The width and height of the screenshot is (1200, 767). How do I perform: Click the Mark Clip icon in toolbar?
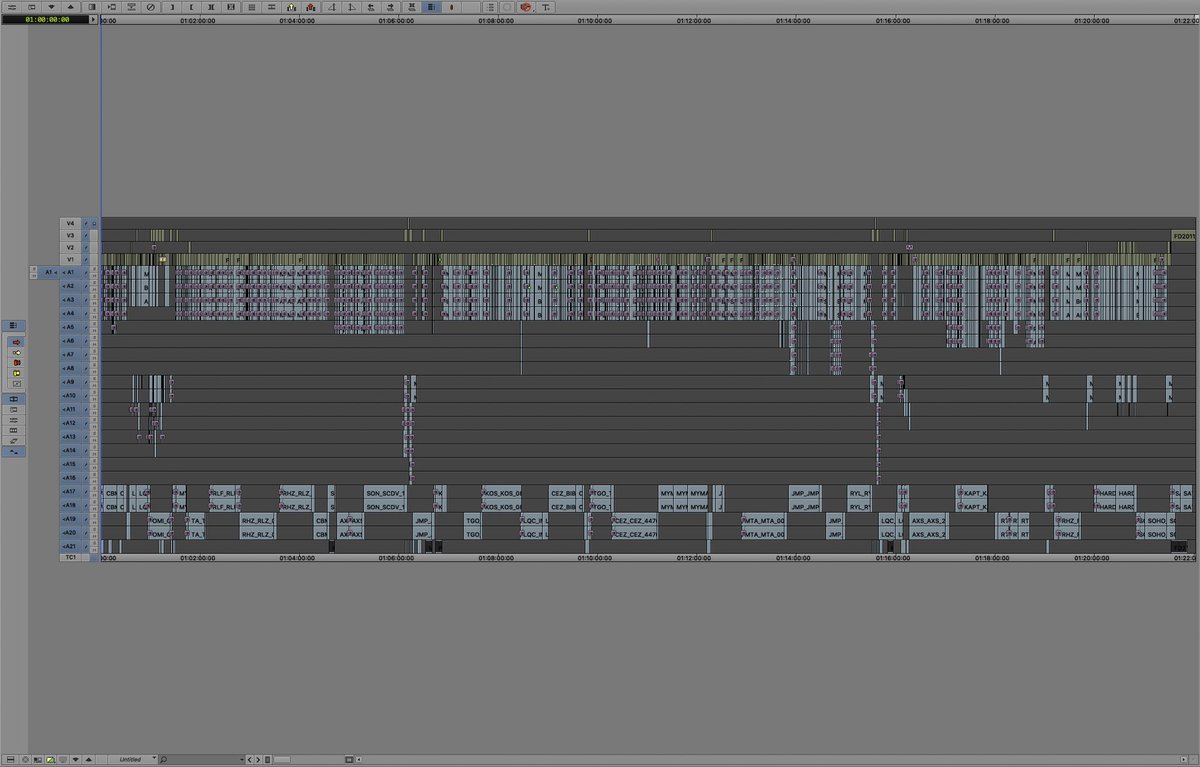click(x=211, y=7)
